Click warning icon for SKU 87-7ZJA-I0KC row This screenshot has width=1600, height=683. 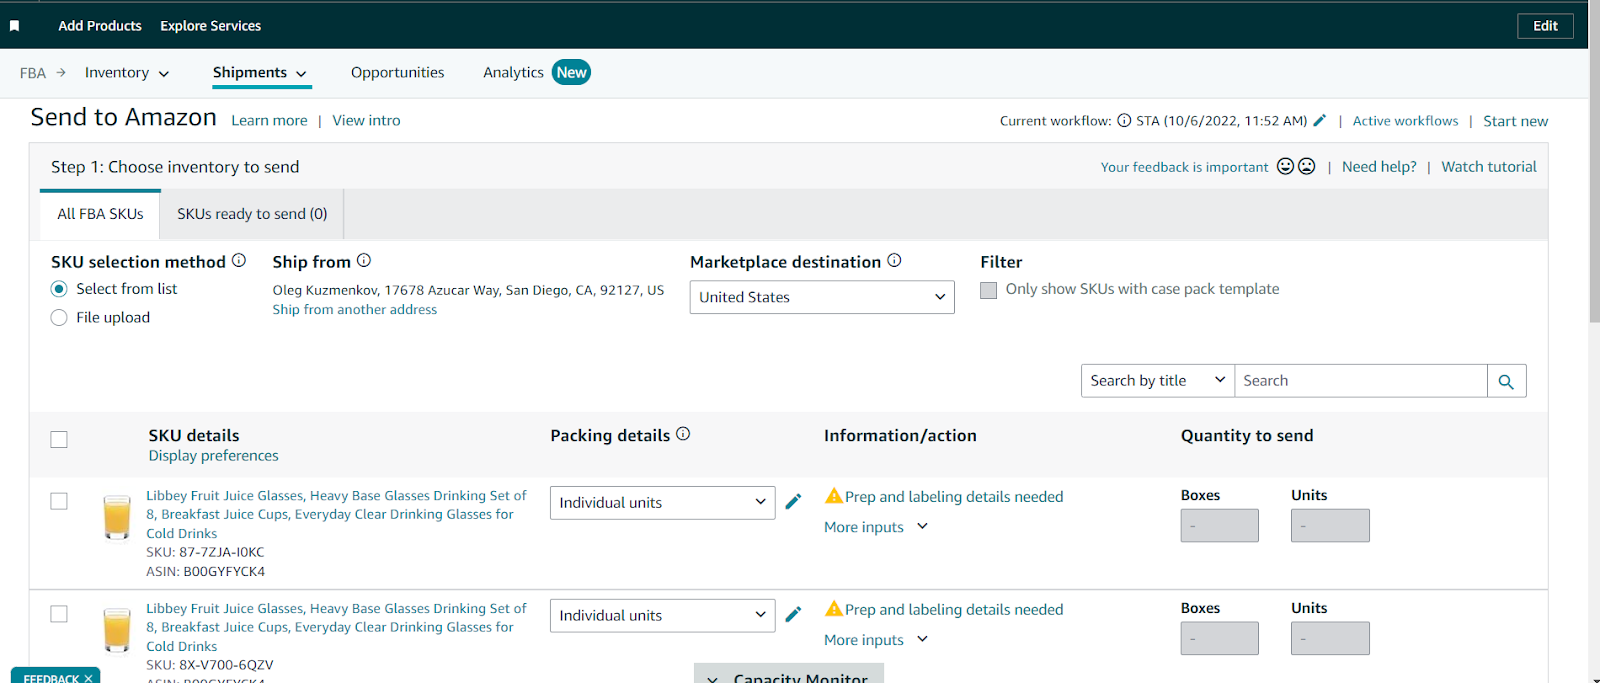coord(834,496)
